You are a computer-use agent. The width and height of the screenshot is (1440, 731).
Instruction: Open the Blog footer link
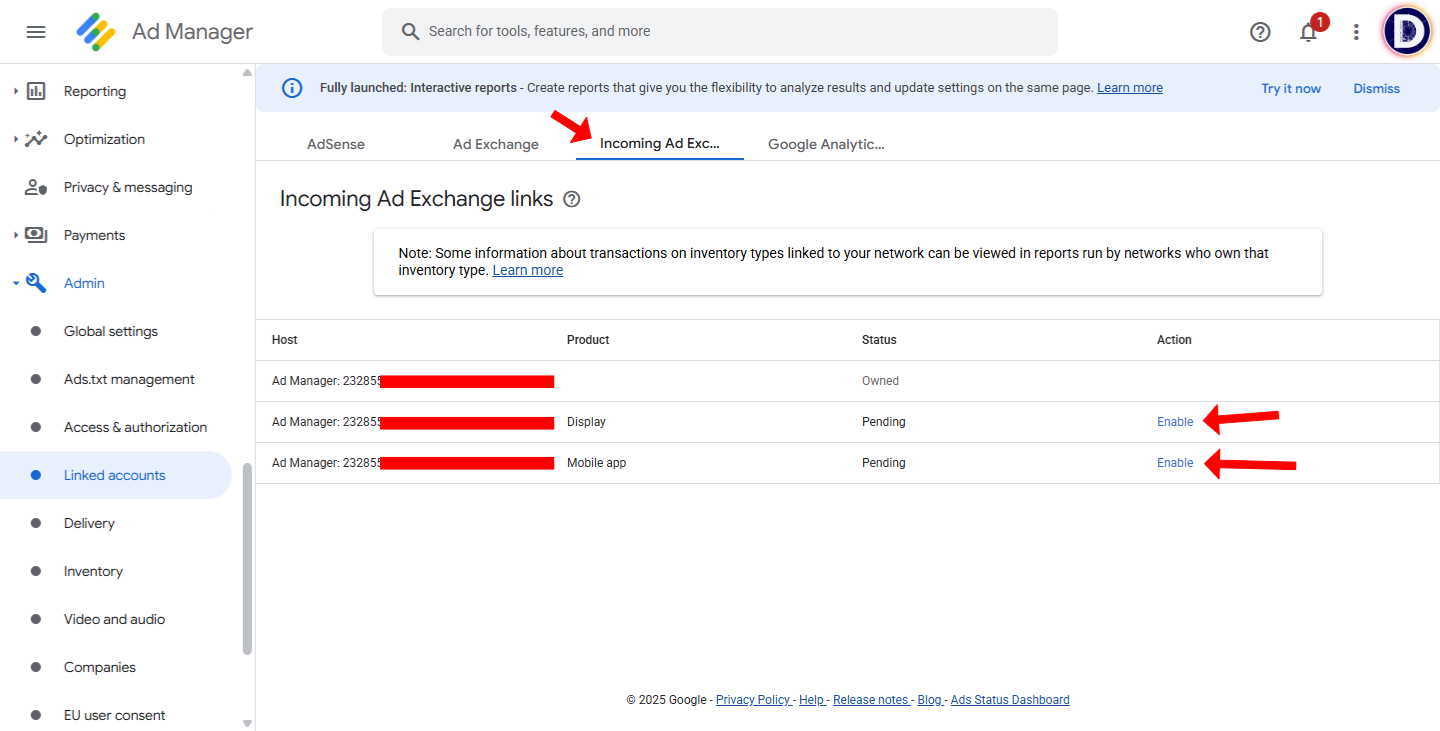coord(931,700)
